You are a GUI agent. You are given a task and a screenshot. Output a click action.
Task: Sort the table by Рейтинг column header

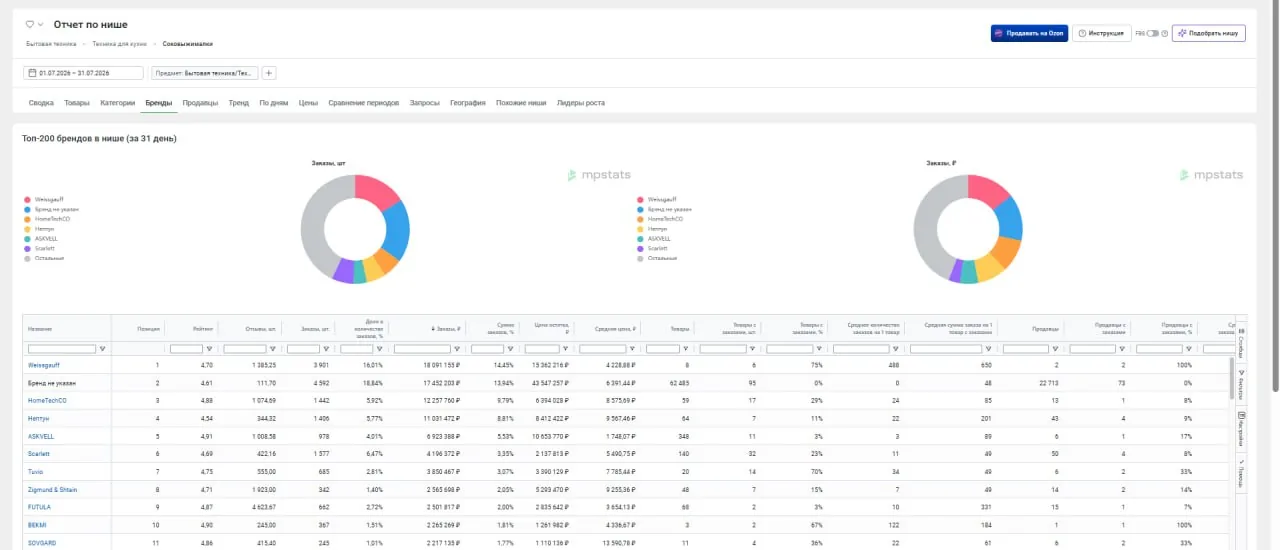click(x=203, y=327)
